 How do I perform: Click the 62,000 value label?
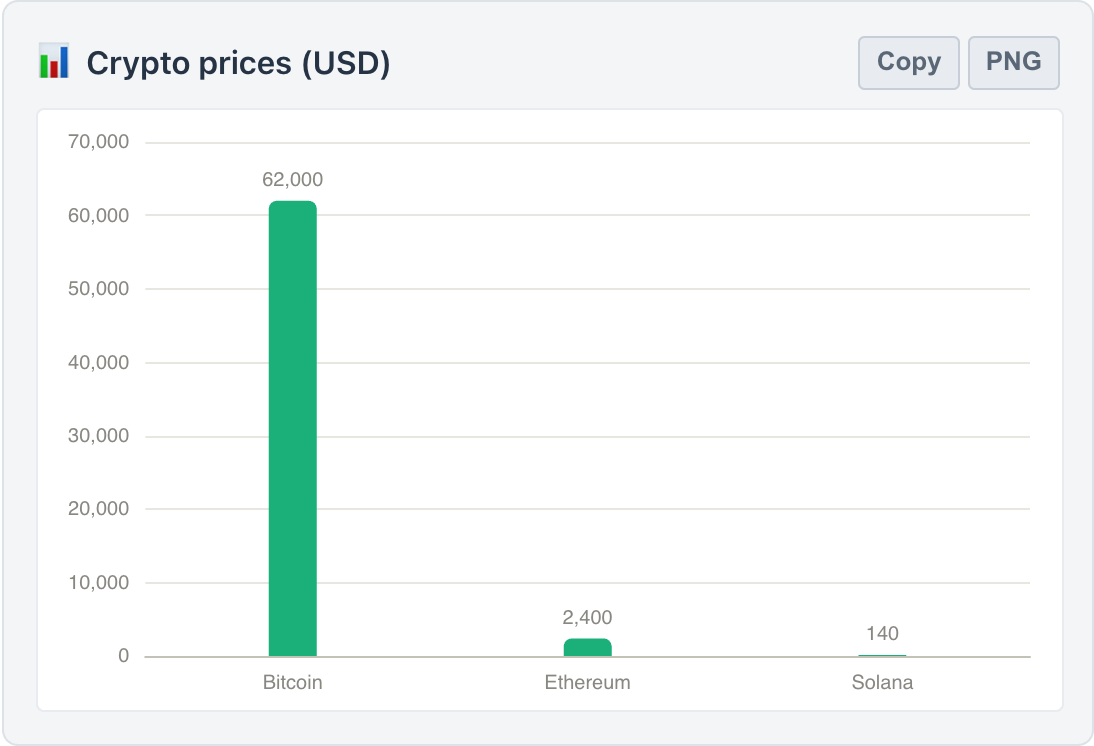pos(292,179)
